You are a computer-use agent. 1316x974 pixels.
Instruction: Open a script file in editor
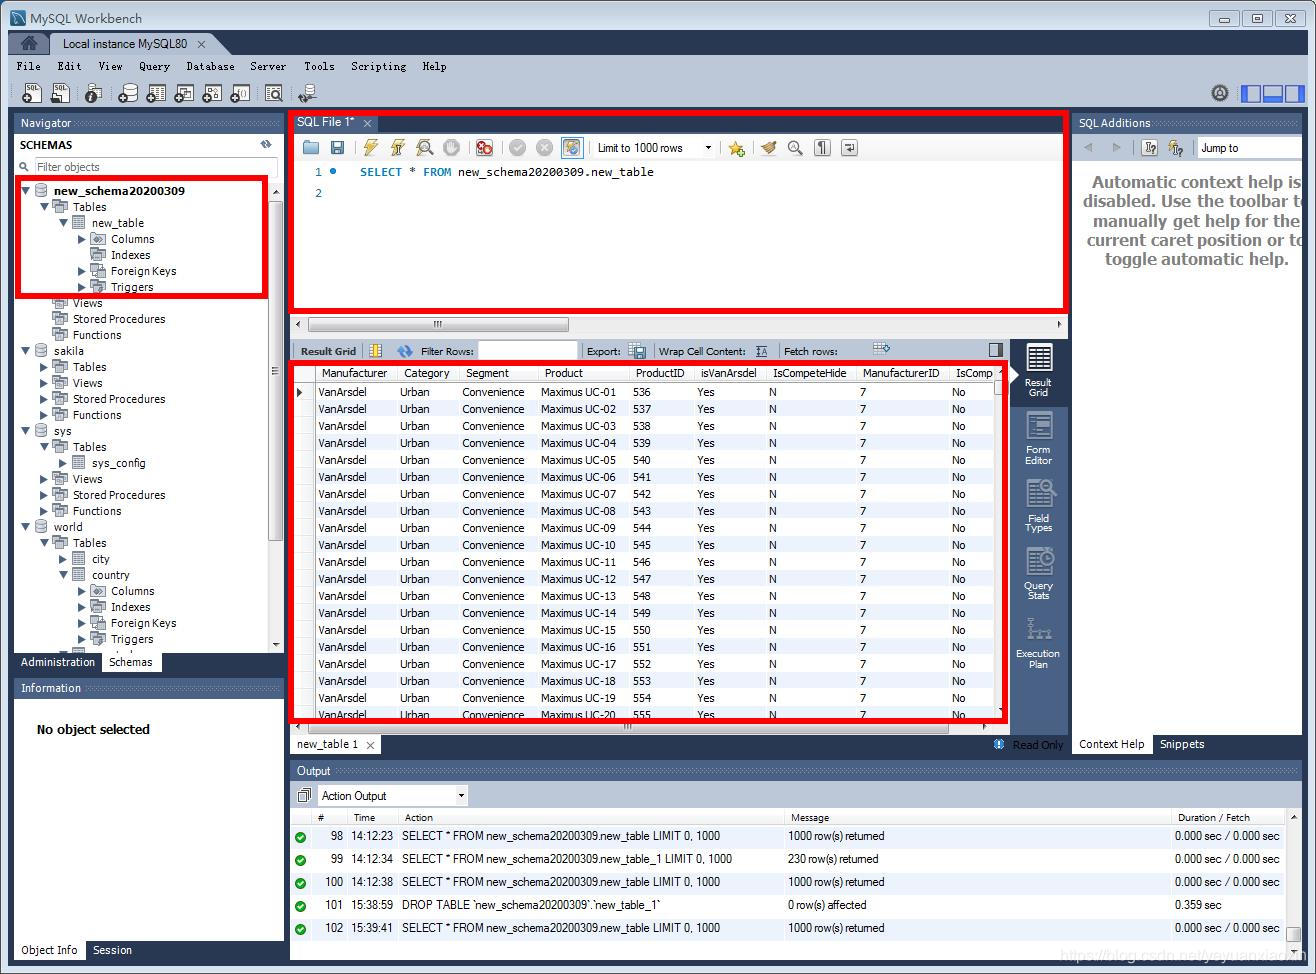pyautogui.click(x=311, y=148)
